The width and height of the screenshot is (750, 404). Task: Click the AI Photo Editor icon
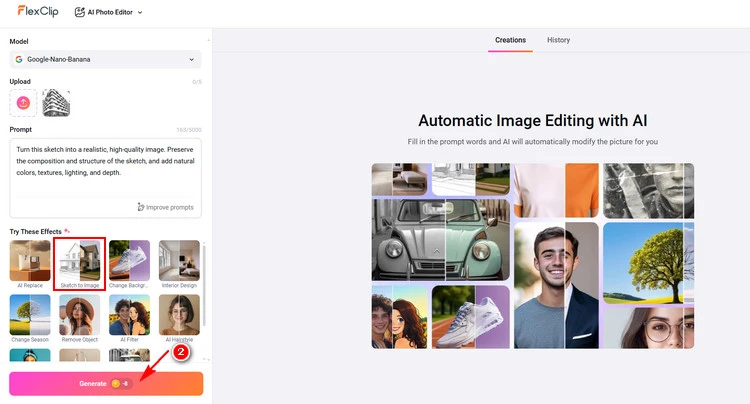click(x=79, y=12)
